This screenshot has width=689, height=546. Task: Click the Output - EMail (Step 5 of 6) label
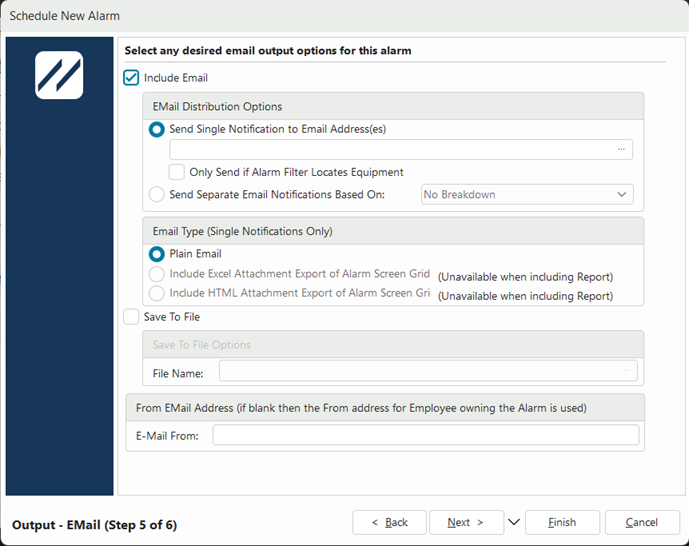[94, 524]
